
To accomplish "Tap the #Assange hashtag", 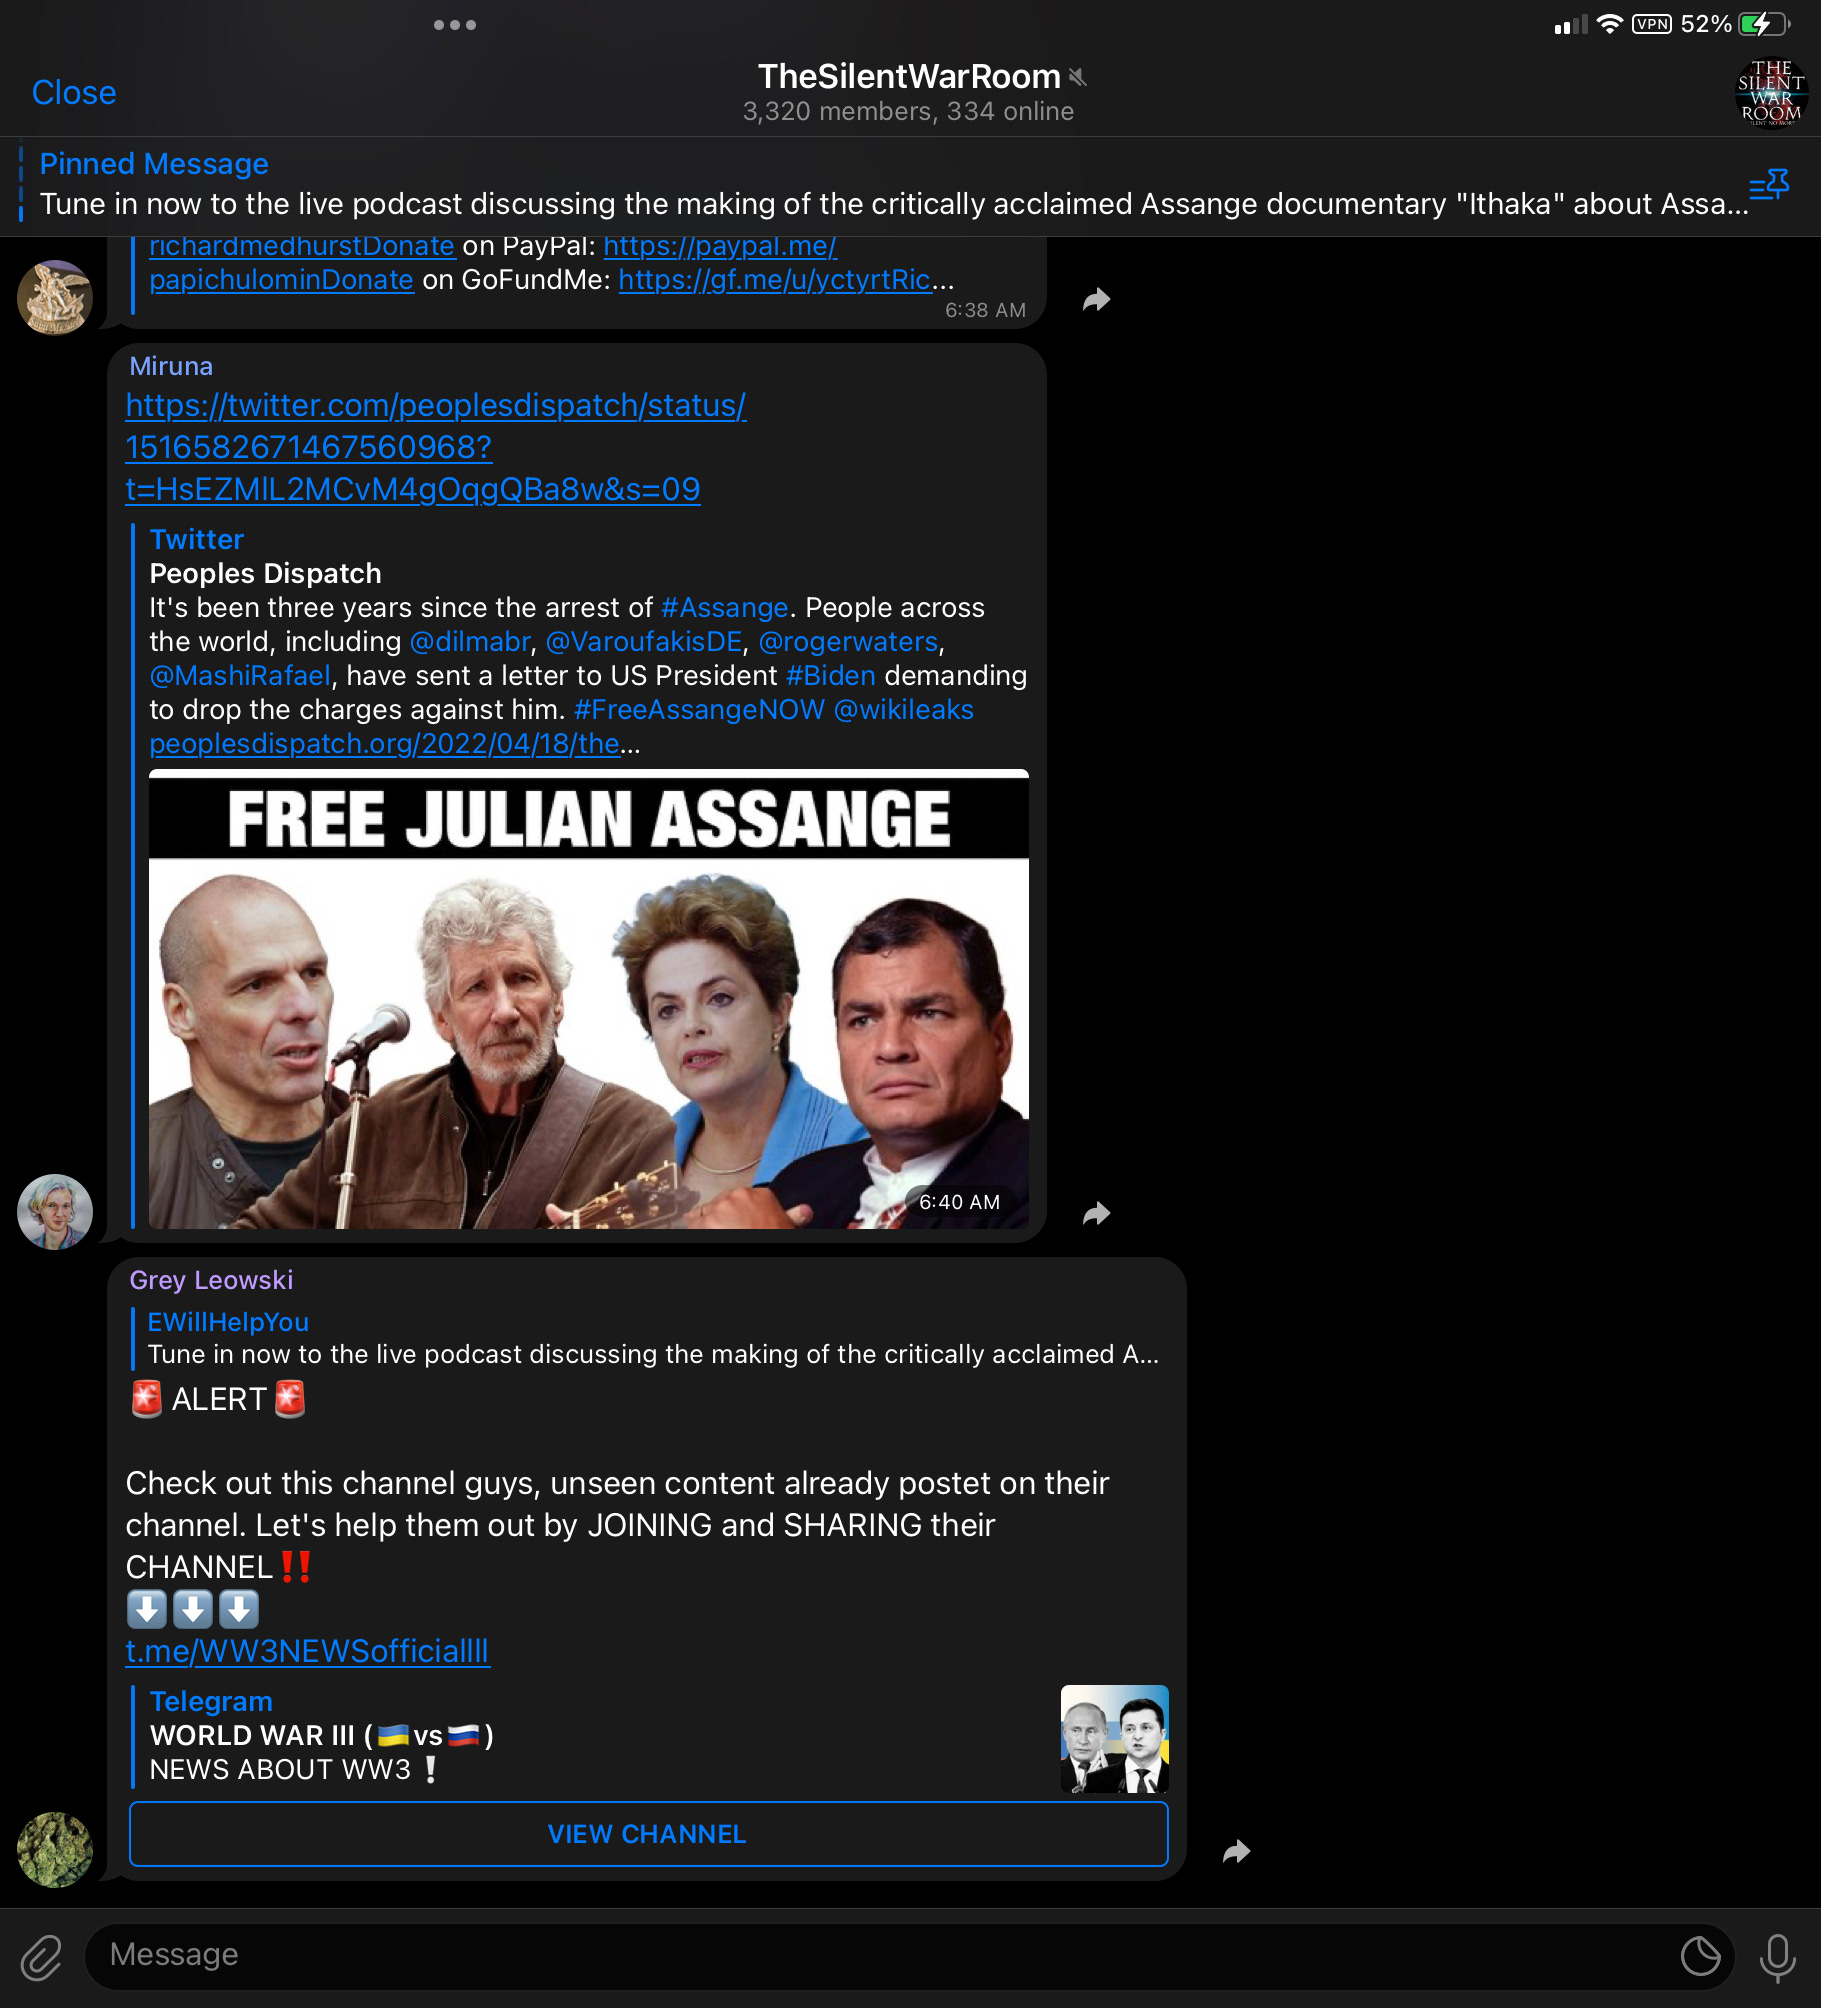I will tap(725, 608).
